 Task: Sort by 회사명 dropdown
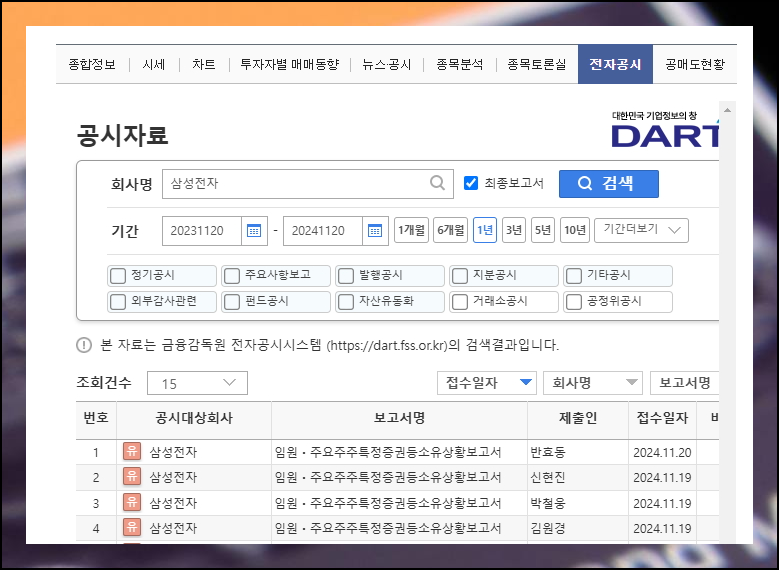coord(593,383)
